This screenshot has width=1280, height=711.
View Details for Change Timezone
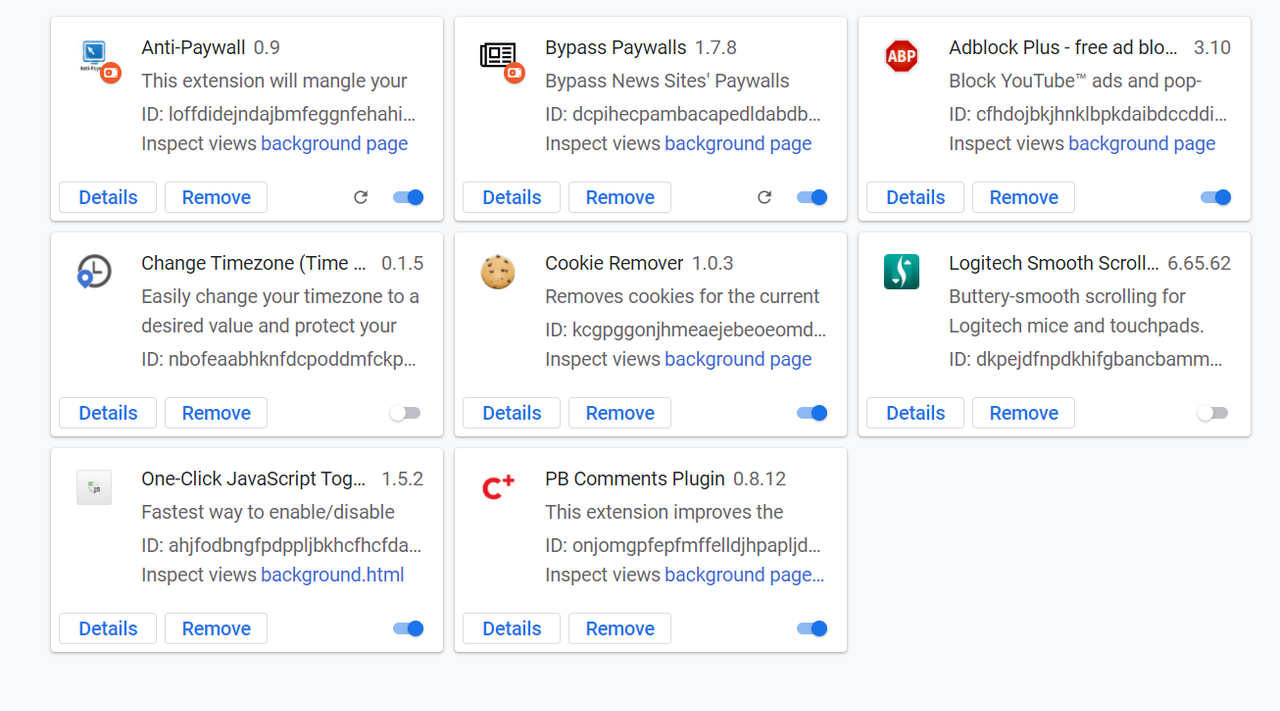coord(108,413)
